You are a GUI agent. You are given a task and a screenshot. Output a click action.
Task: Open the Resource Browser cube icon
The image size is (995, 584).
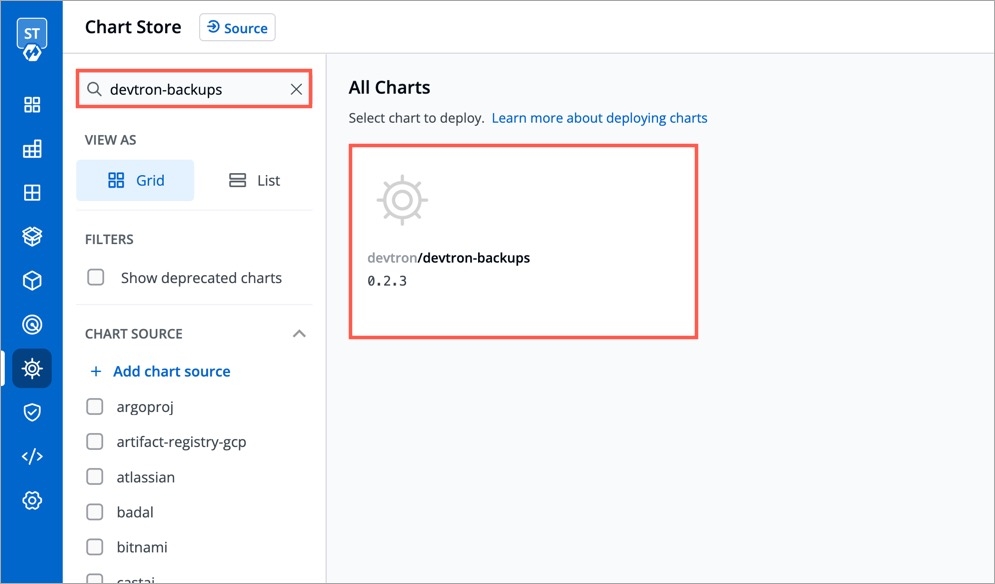(x=32, y=281)
